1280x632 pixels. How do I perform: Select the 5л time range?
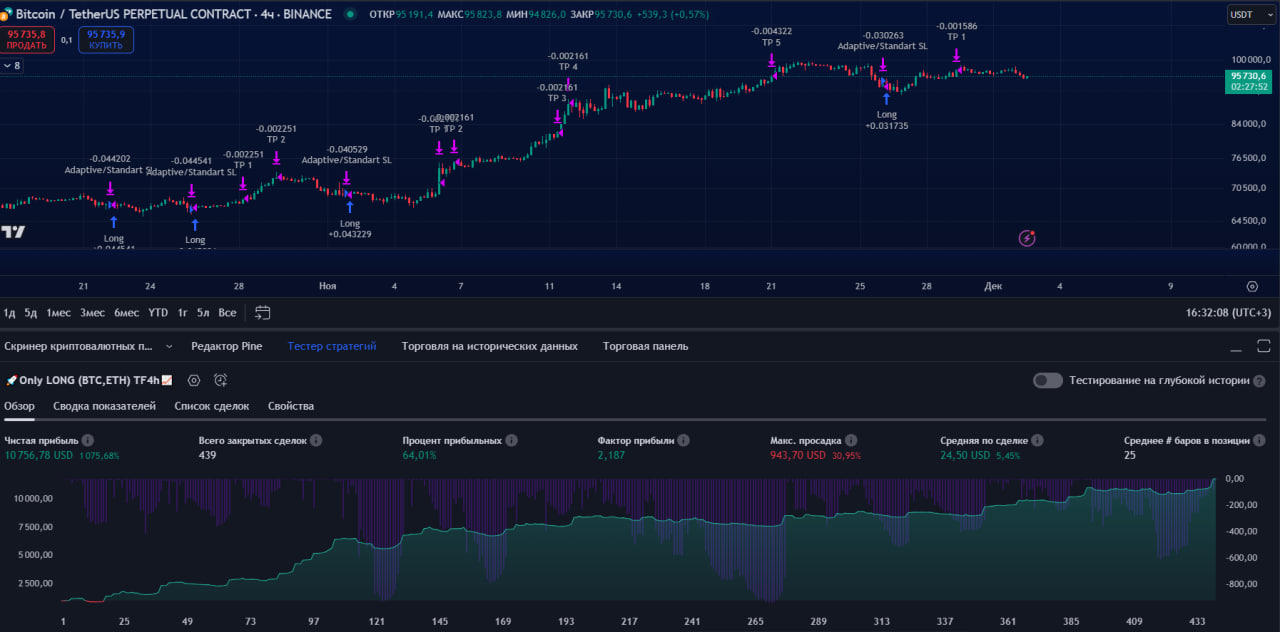click(x=203, y=313)
